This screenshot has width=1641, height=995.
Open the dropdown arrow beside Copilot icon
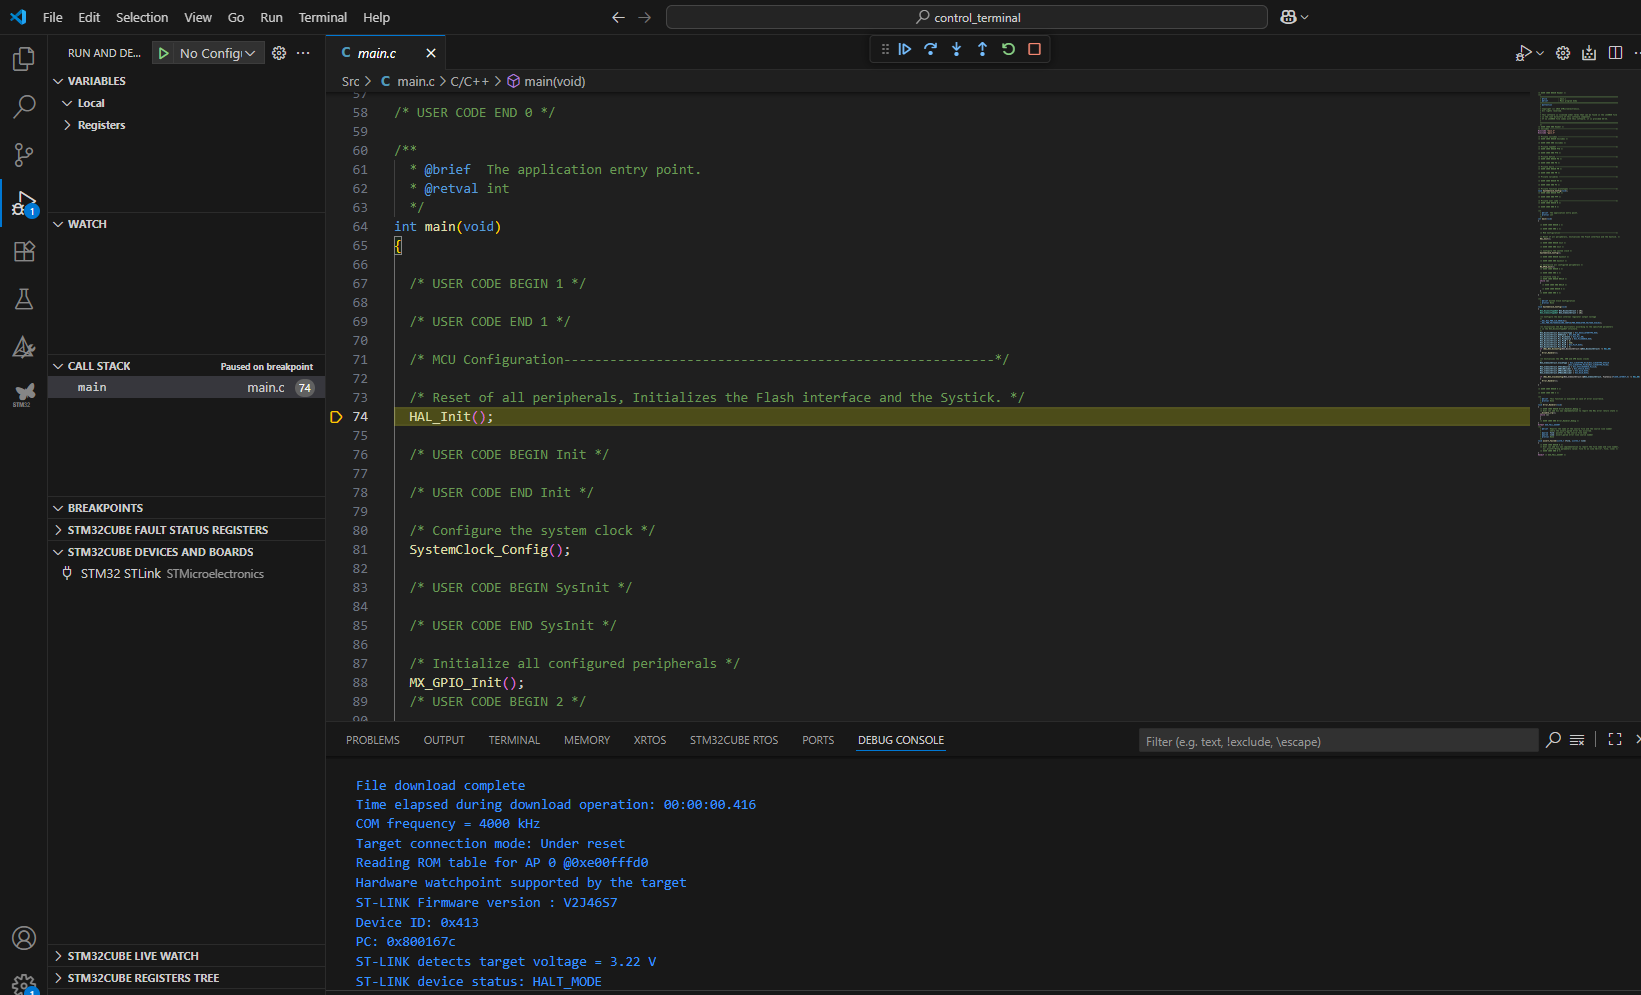click(1304, 17)
